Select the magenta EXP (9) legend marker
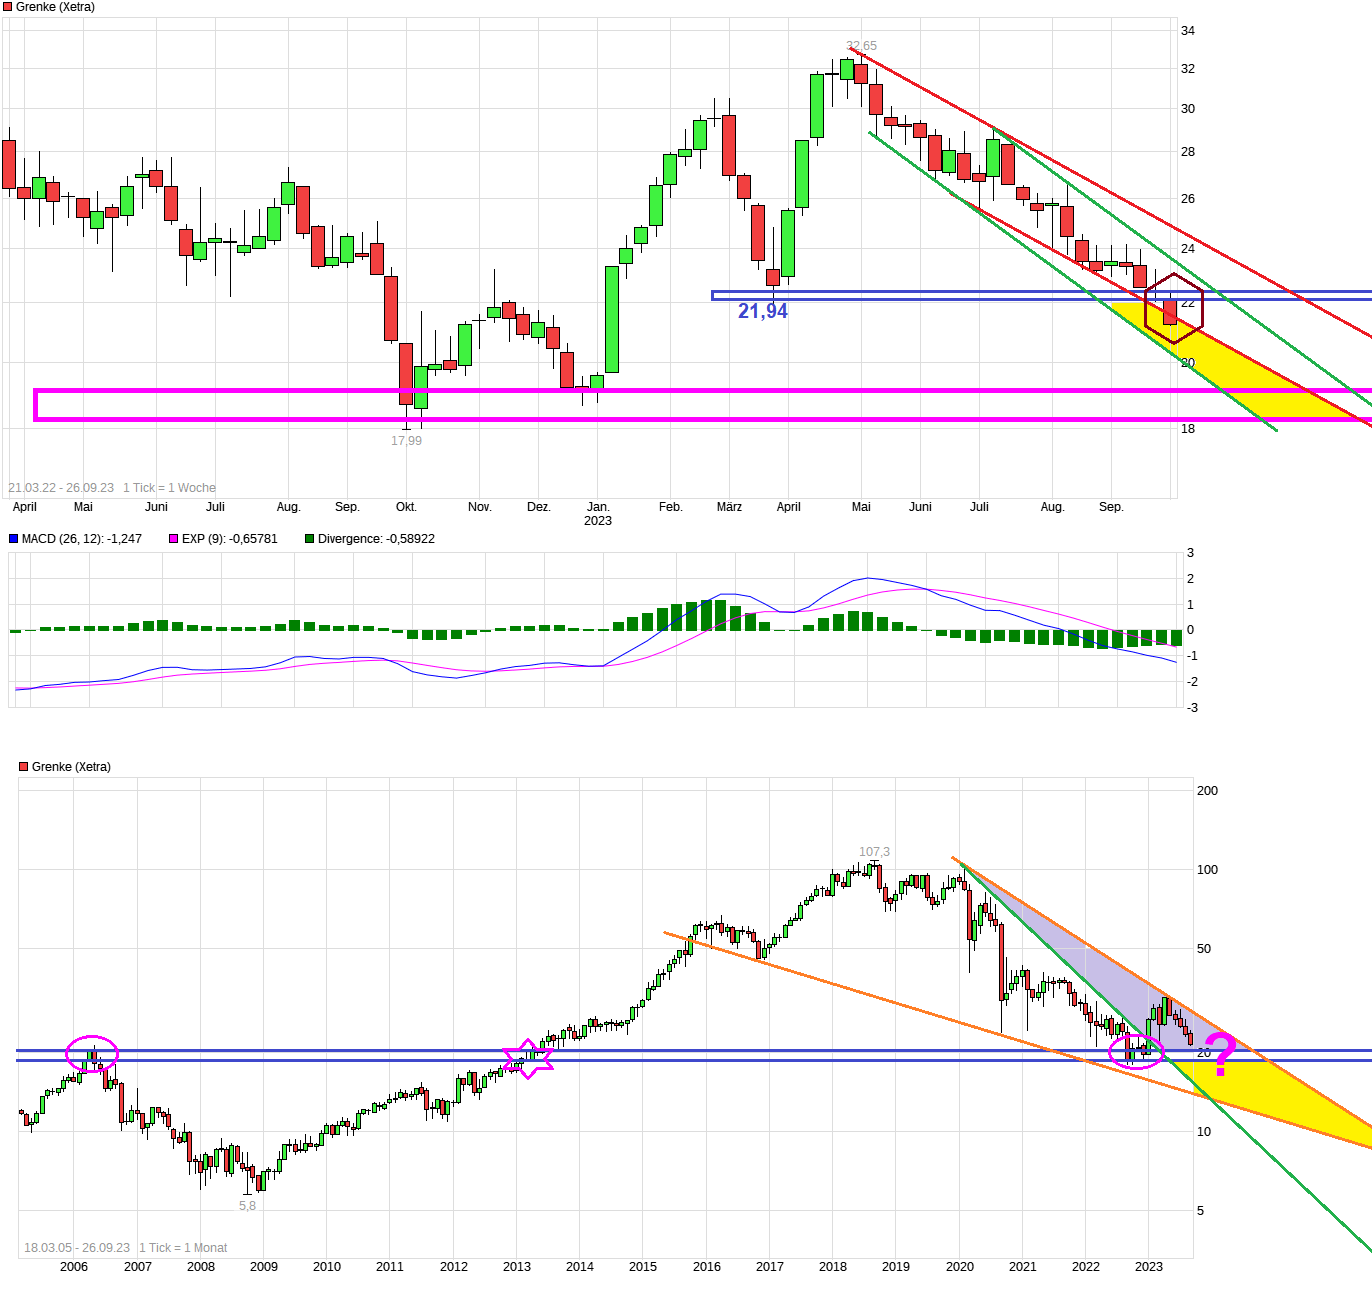The width and height of the screenshot is (1372, 1312). coord(171,539)
